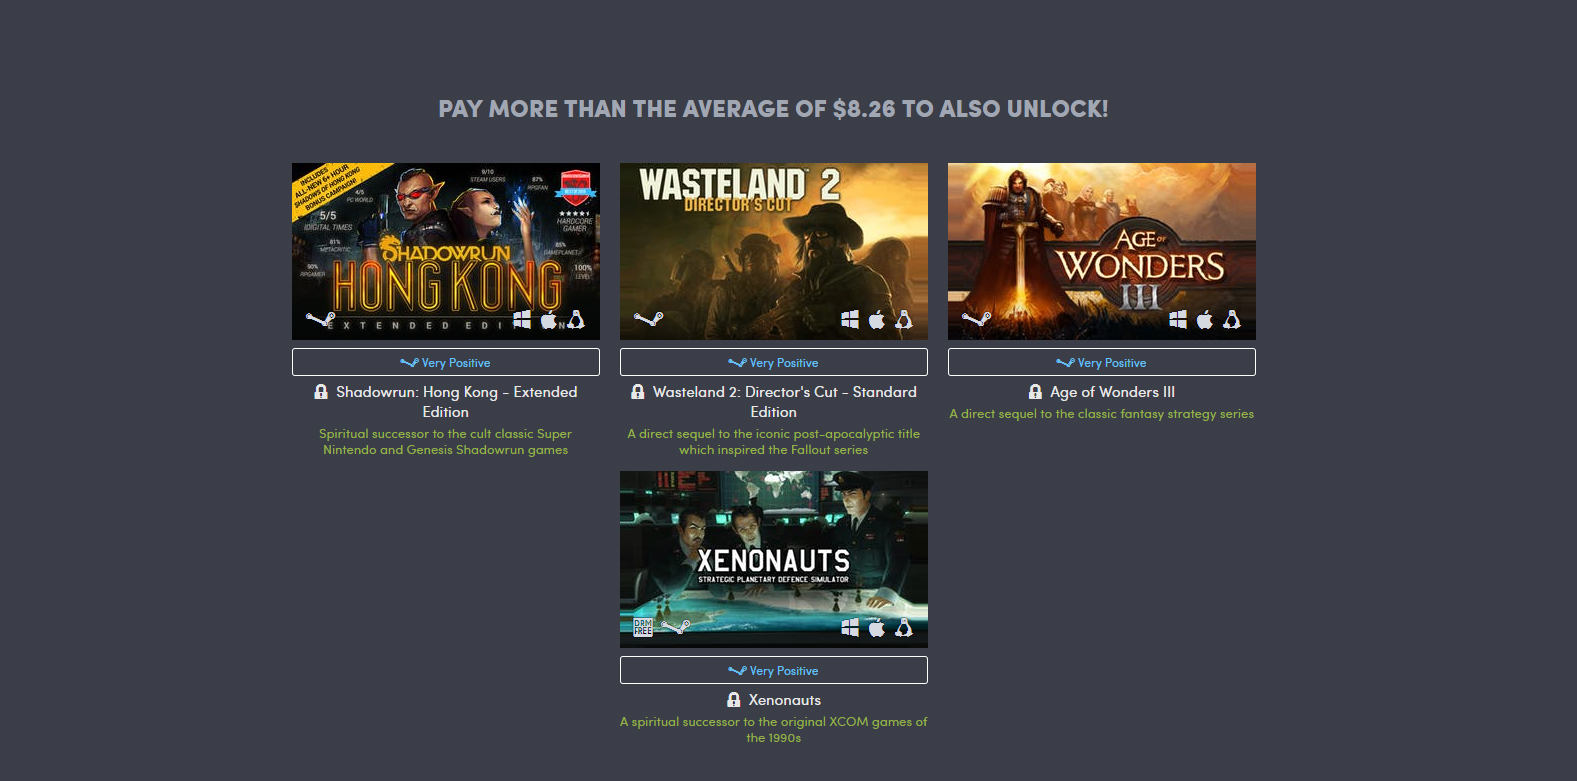Open the Age of Wonders III cover image

coord(1102,251)
